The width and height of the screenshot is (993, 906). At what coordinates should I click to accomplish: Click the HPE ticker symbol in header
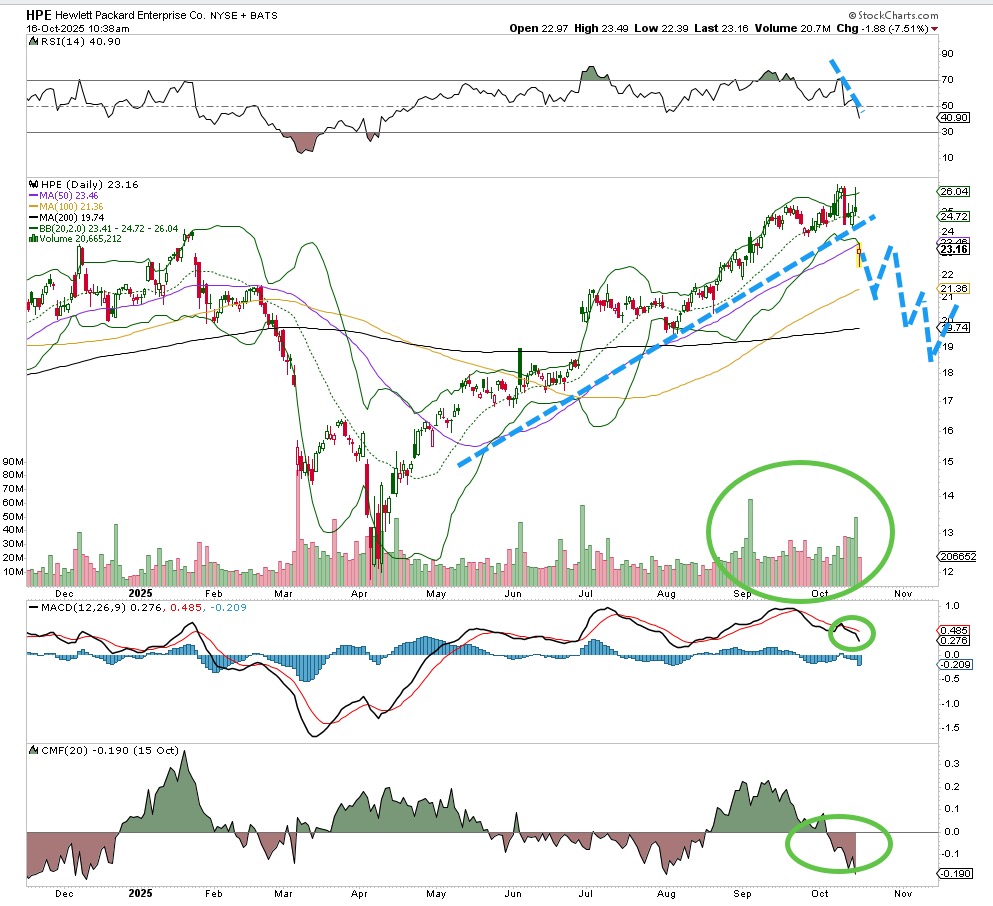[x=41, y=15]
